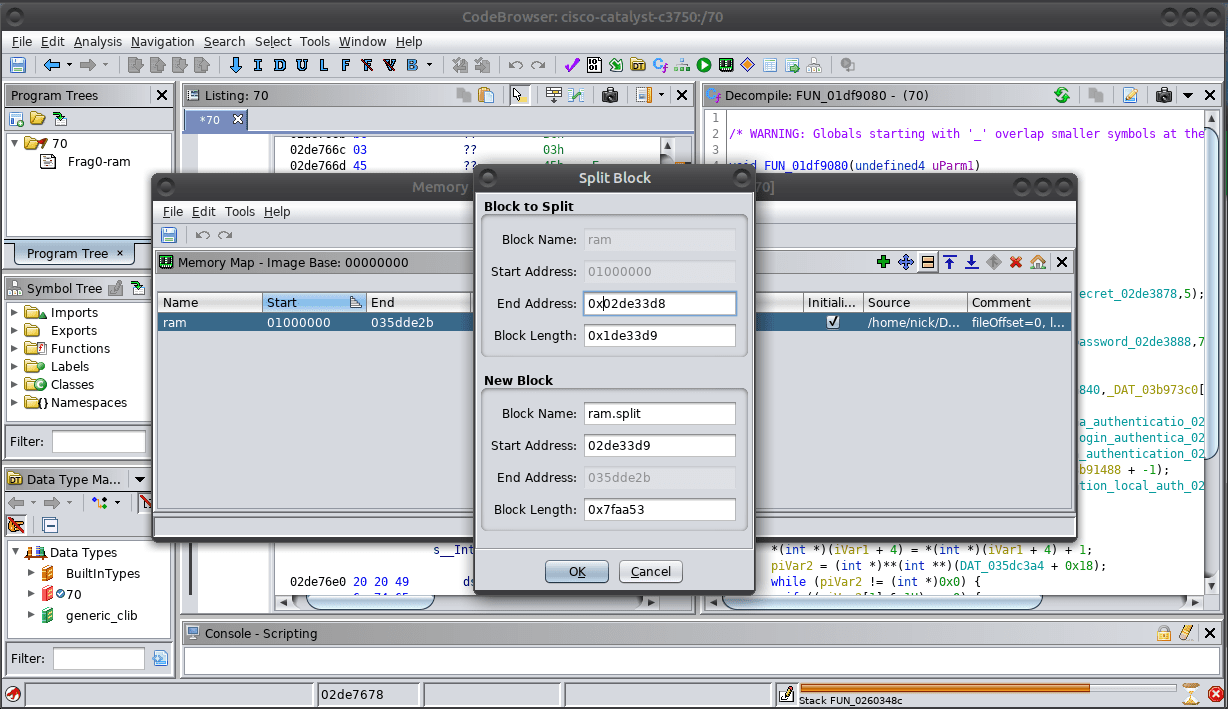Click the new Block Name field ram.split

(660, 413)
